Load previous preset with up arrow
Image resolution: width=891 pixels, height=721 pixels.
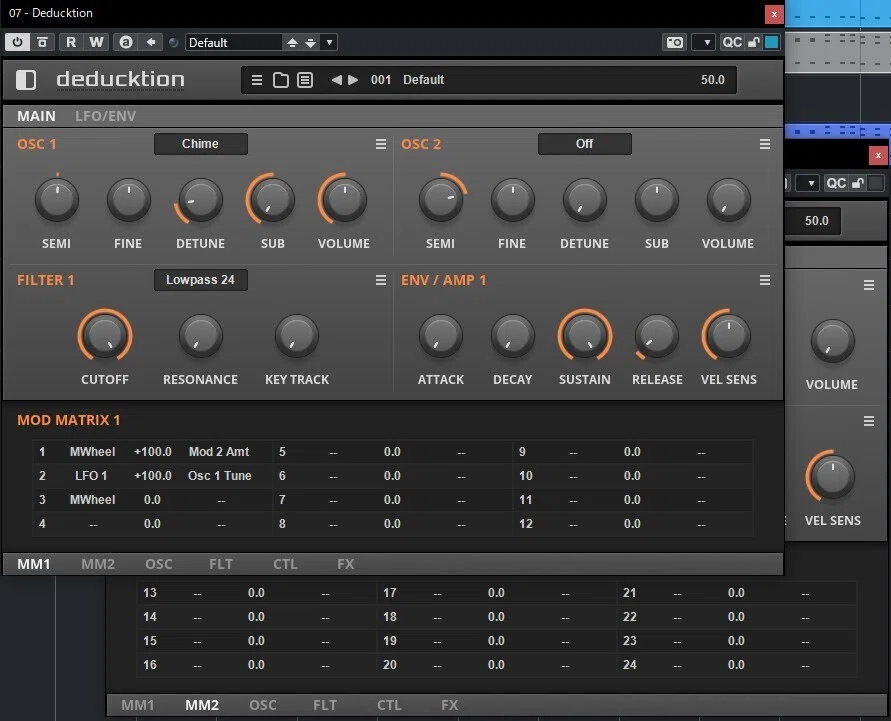pyautogui.click(x=292, y=43)
